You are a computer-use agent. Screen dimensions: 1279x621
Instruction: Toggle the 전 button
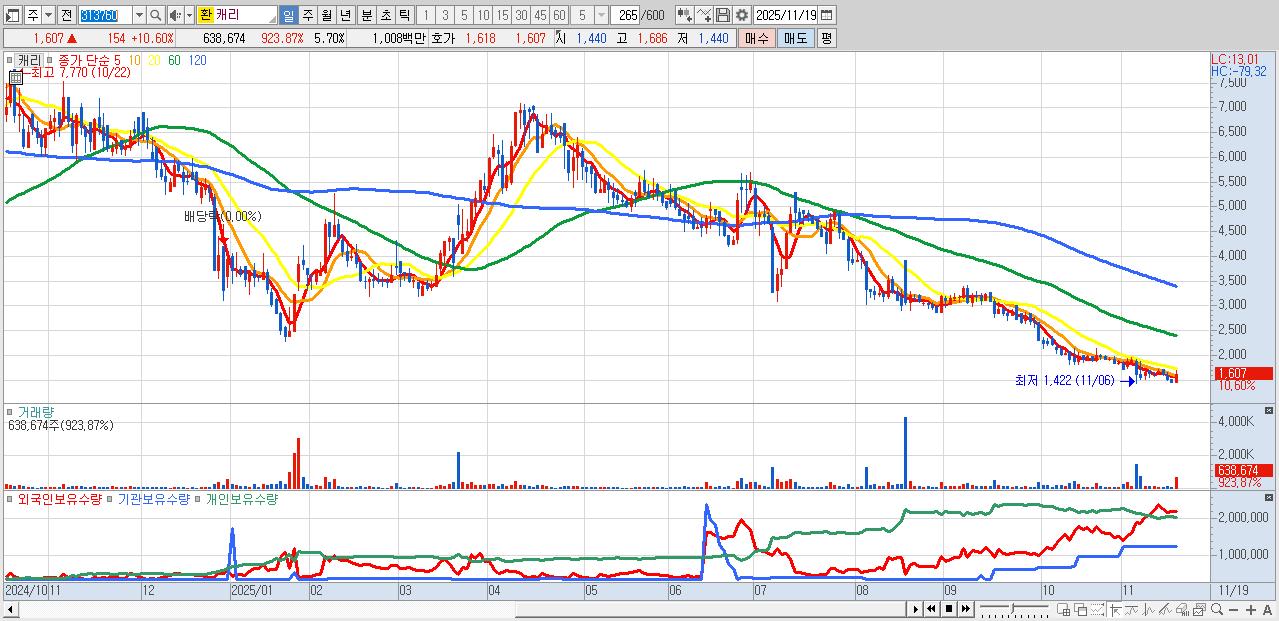coord(66,15)
